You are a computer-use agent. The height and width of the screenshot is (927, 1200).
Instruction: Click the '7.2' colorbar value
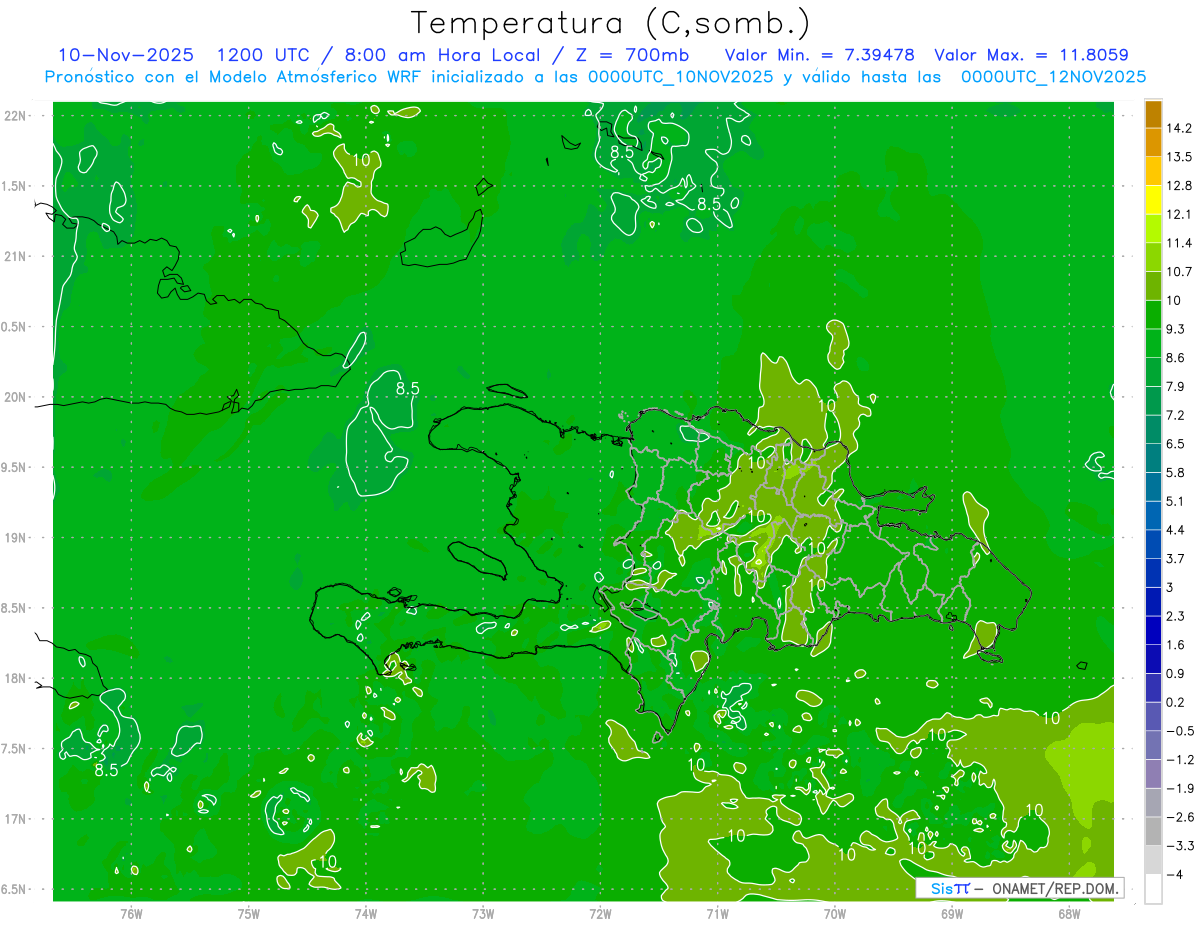pyautogui.click(x=1175, y=415)
